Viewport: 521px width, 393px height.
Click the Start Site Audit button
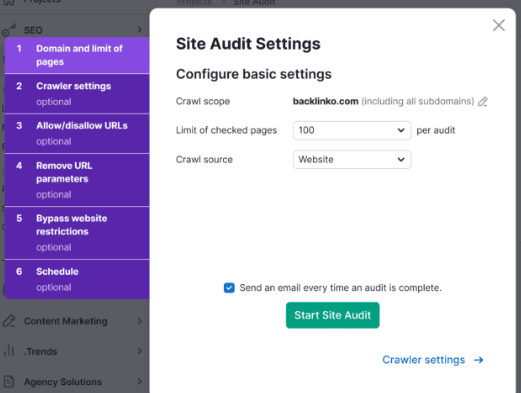332,315
